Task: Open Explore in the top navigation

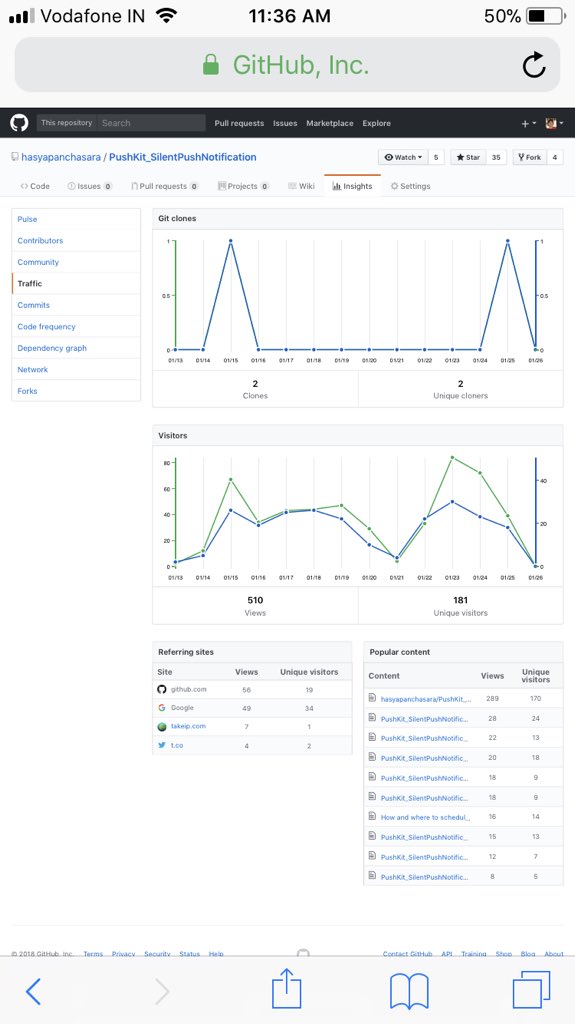Action: pos(376,123)
